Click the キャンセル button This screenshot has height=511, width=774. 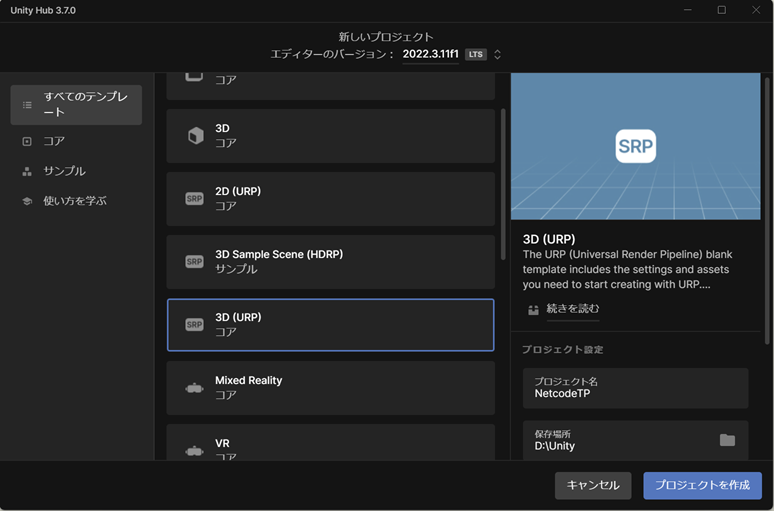click(593, 485)
